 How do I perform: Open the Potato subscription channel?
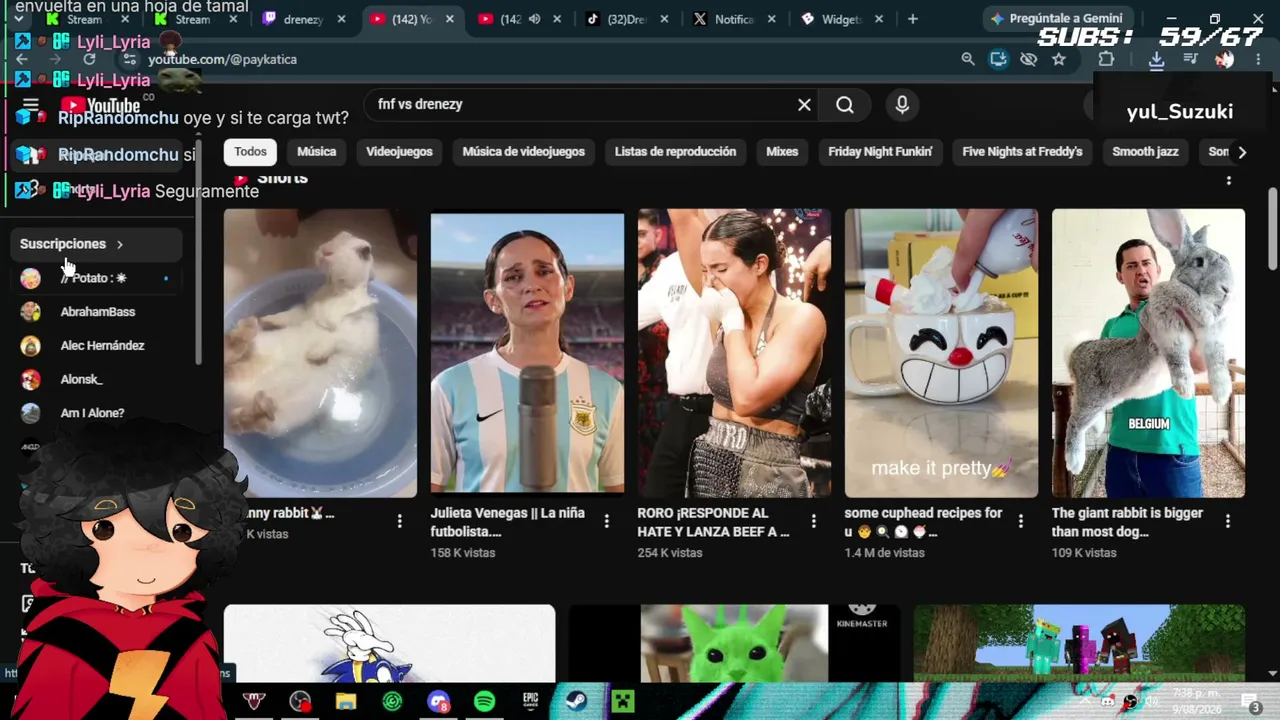tap(98, 278)
